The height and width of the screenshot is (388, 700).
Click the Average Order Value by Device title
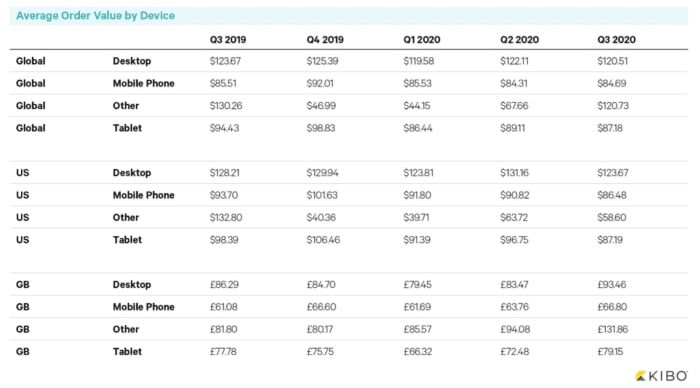(96, 16)
